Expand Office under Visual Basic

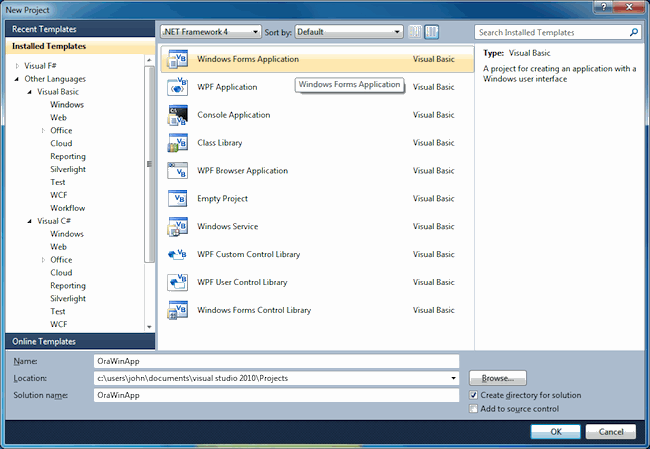click(x=43, y=131)
